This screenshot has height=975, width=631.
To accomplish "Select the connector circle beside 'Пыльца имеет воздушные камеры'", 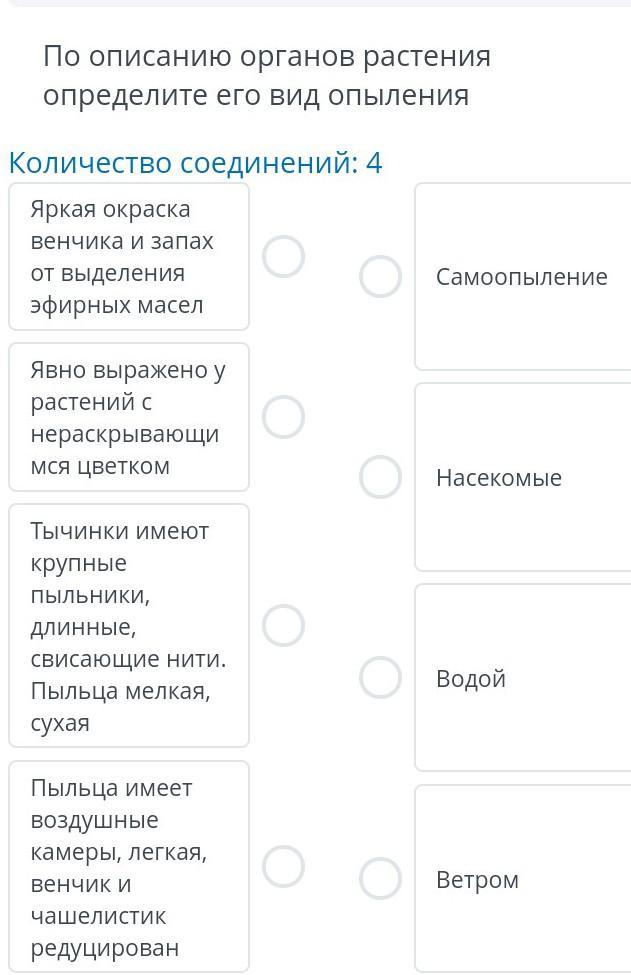I will (x=284, y=867).
